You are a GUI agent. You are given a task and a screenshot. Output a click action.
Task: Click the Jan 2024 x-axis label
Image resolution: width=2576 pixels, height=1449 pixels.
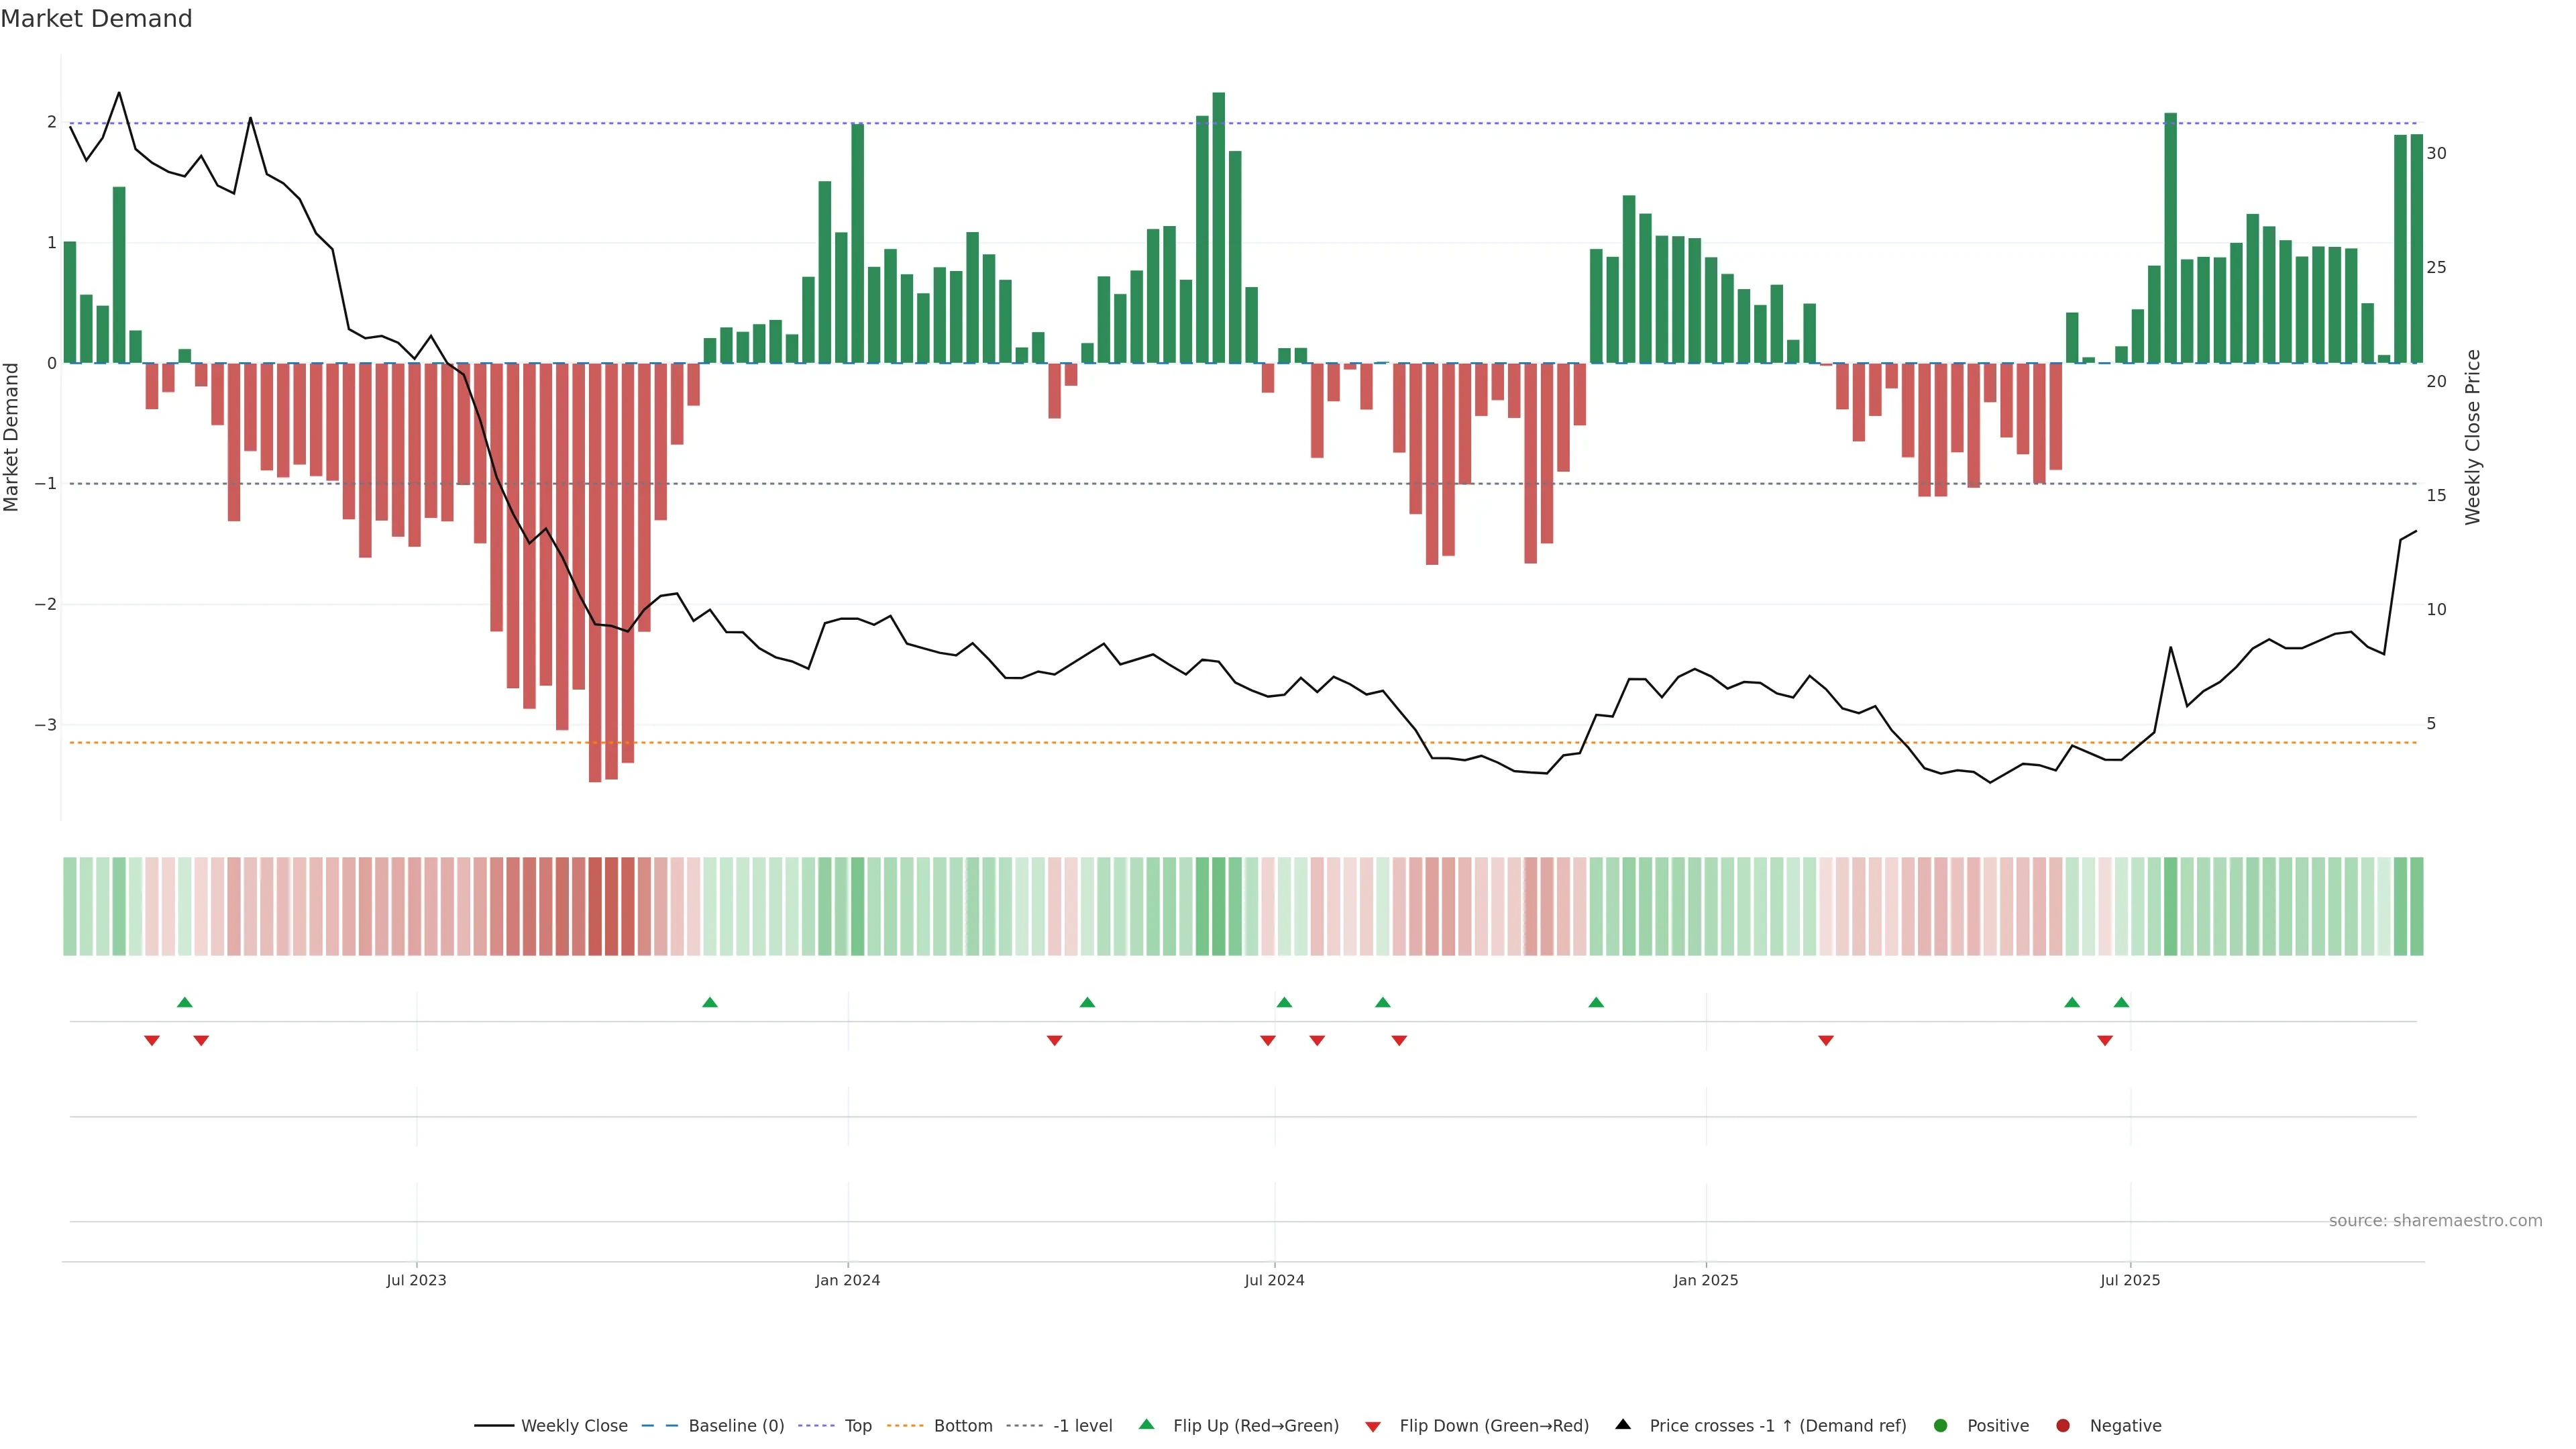(x=847, y=1280)
